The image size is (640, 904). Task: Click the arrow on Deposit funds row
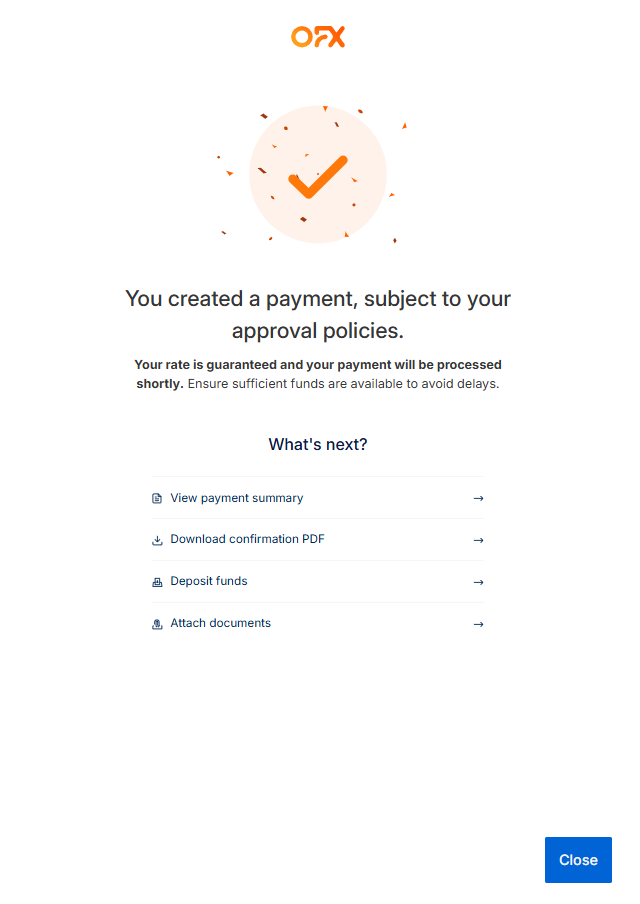coord(478,582)
